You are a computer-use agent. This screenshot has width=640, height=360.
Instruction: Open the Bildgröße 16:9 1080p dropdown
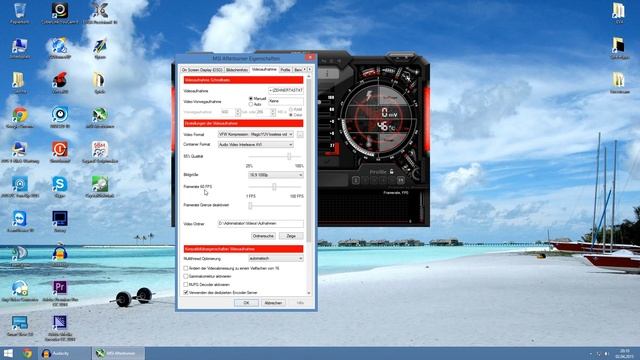pos(276,175)
